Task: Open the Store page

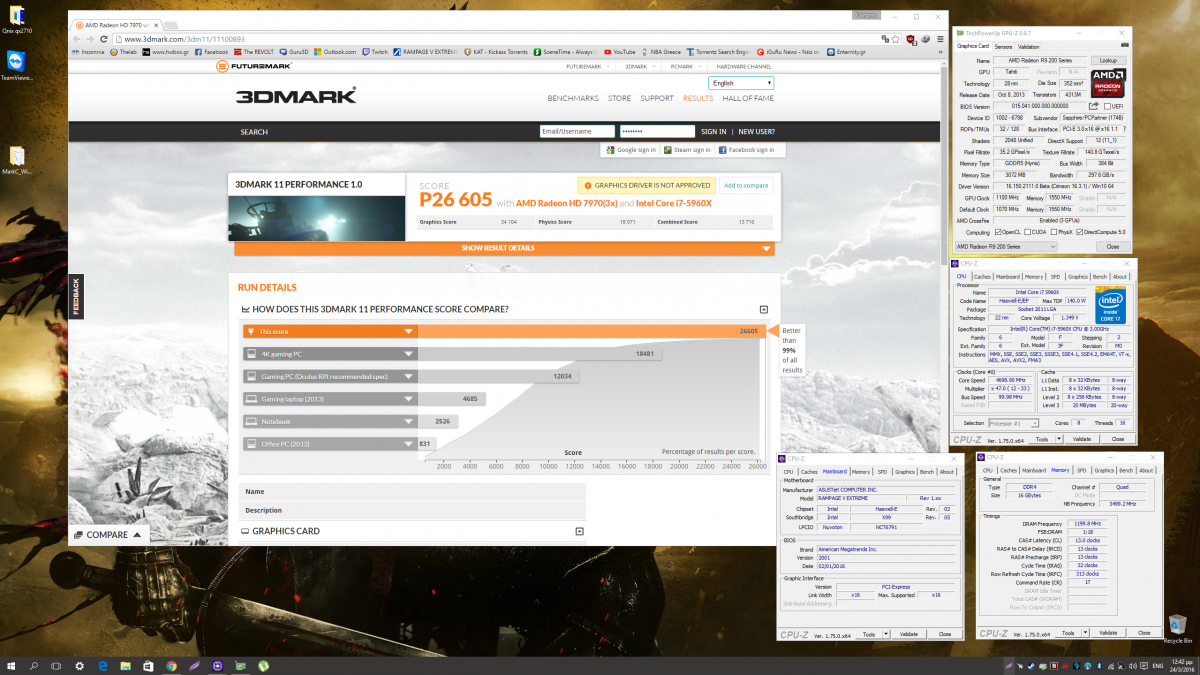Action: coord(620,98)
